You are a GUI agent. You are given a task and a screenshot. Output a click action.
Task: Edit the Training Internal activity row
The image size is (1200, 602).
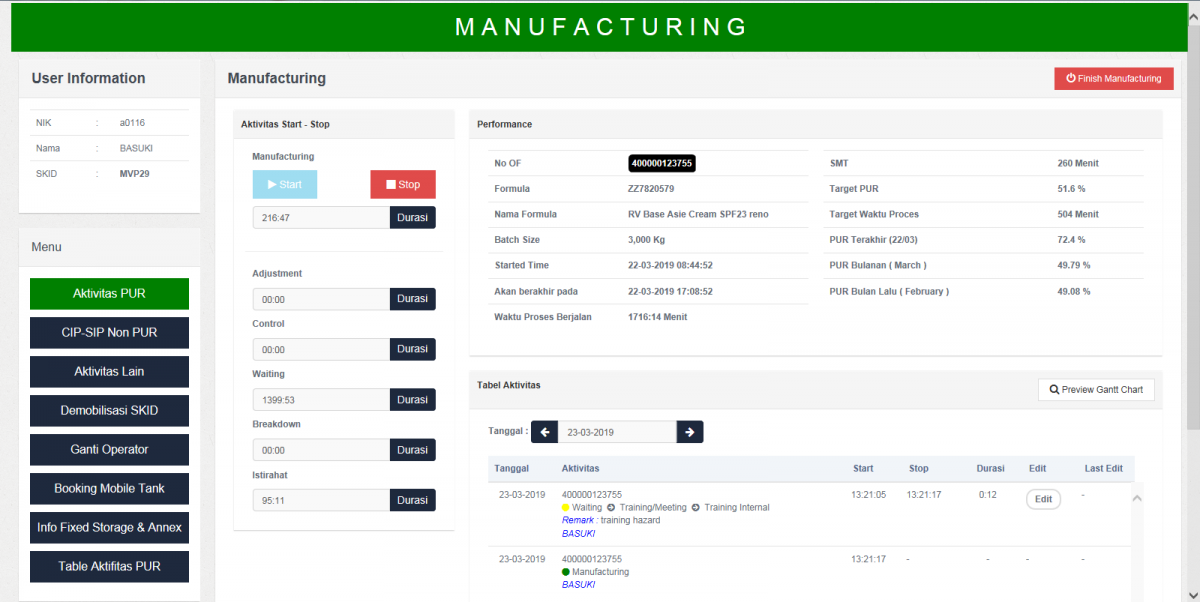[x=1043, y=499]
